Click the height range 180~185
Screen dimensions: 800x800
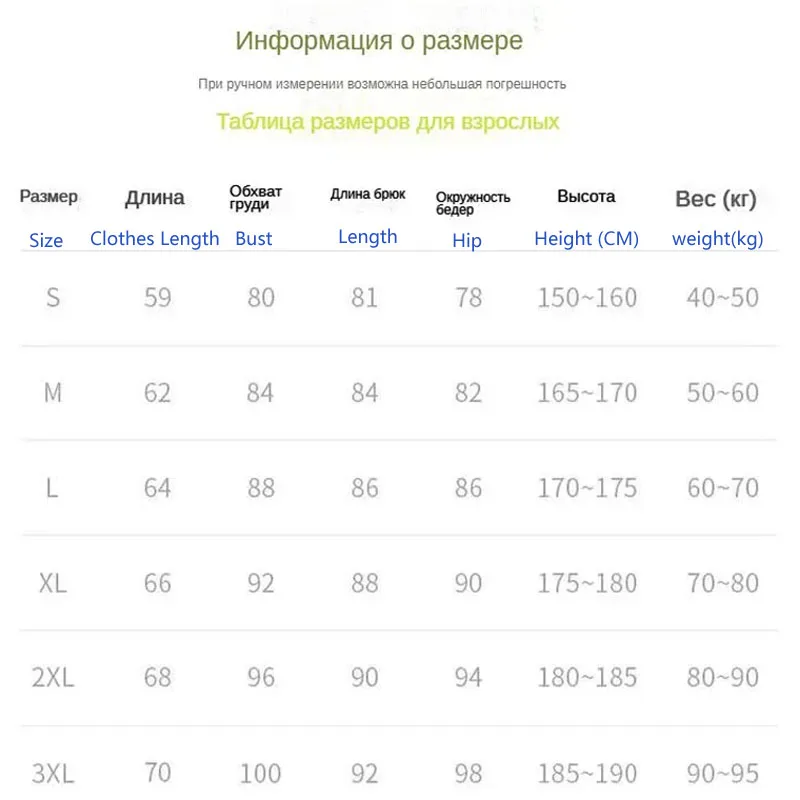pos(587,678)
